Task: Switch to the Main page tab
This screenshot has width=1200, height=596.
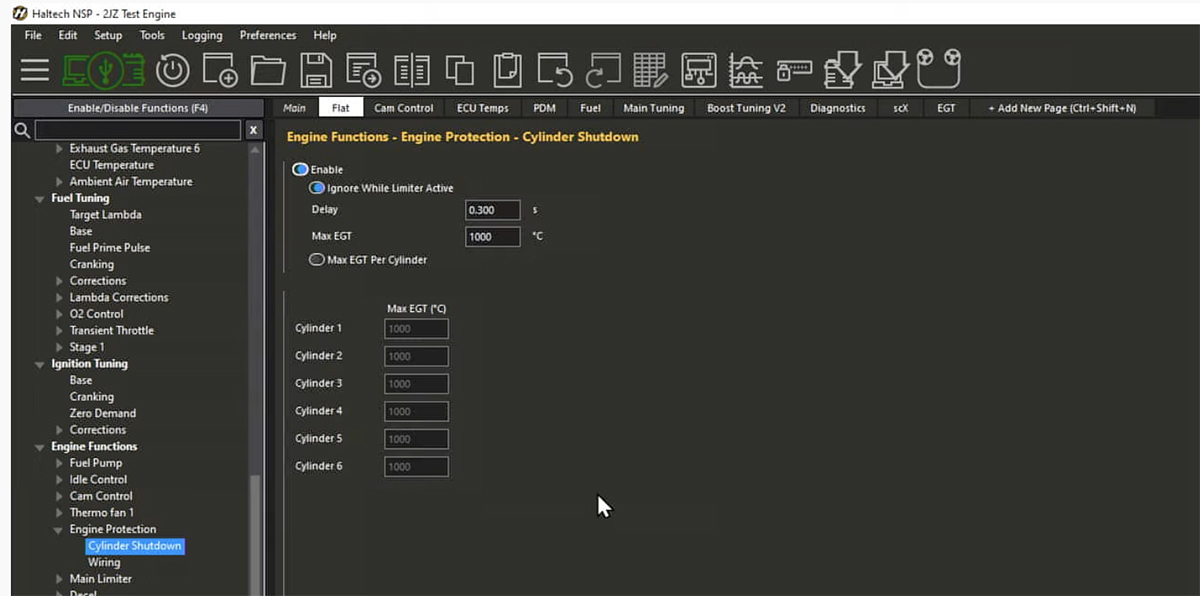Action: coord(294,108)
